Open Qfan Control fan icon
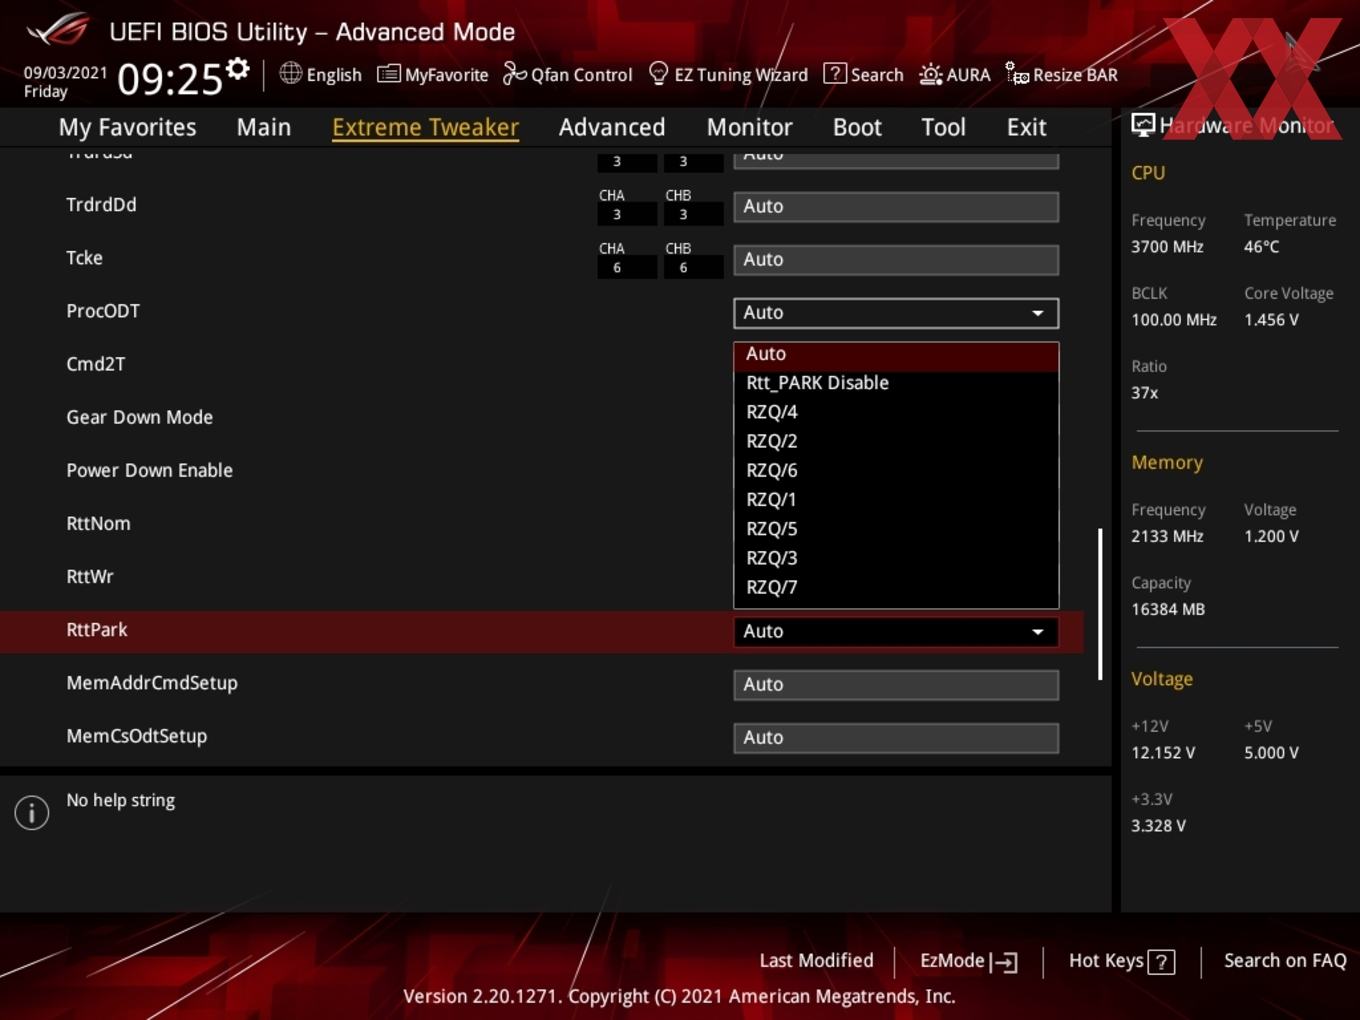 (514, 73)
